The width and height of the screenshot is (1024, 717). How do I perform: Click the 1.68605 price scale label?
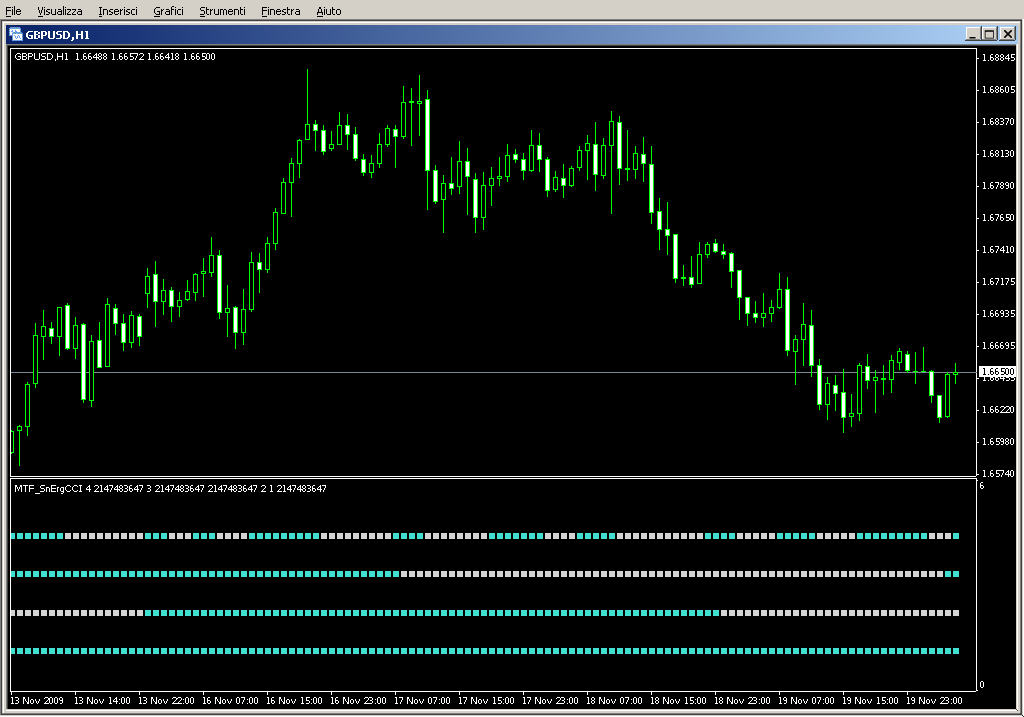[x=999, y=89]
